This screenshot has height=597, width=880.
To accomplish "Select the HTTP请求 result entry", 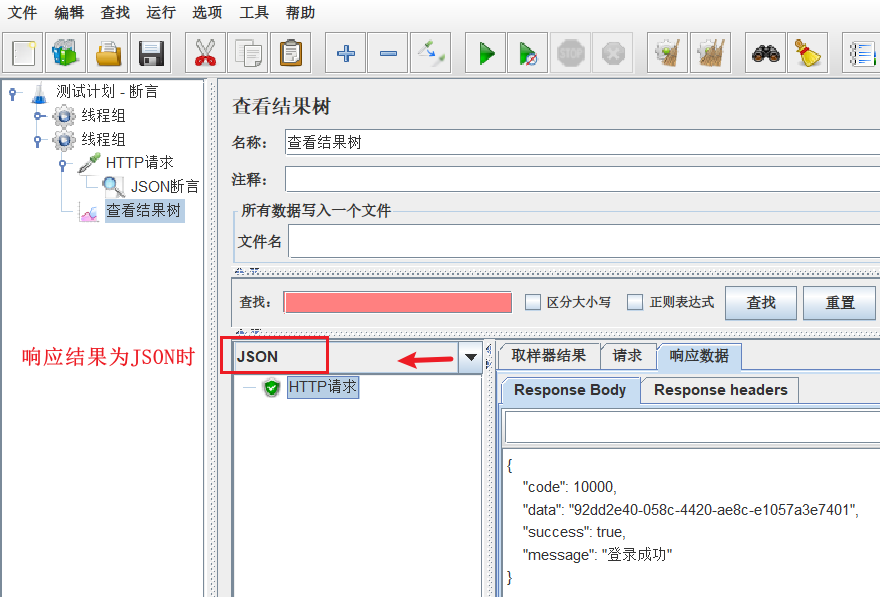I will tap(323, 387).
